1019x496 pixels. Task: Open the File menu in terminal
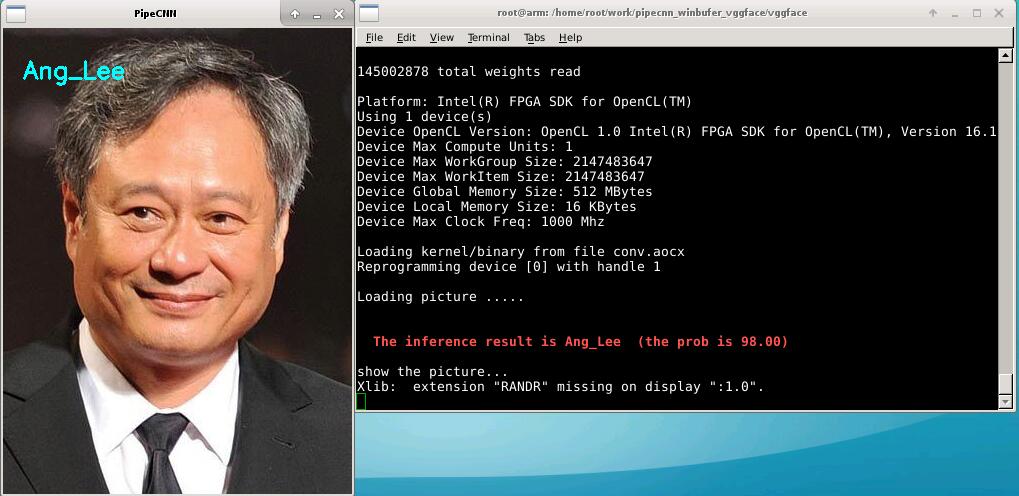coord(374,38)
